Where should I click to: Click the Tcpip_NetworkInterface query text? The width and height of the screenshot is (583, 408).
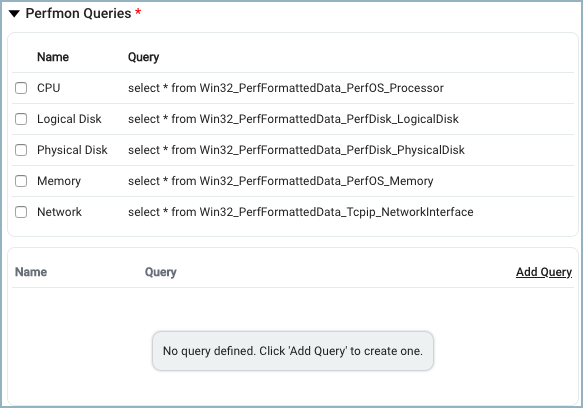point(301,212)
